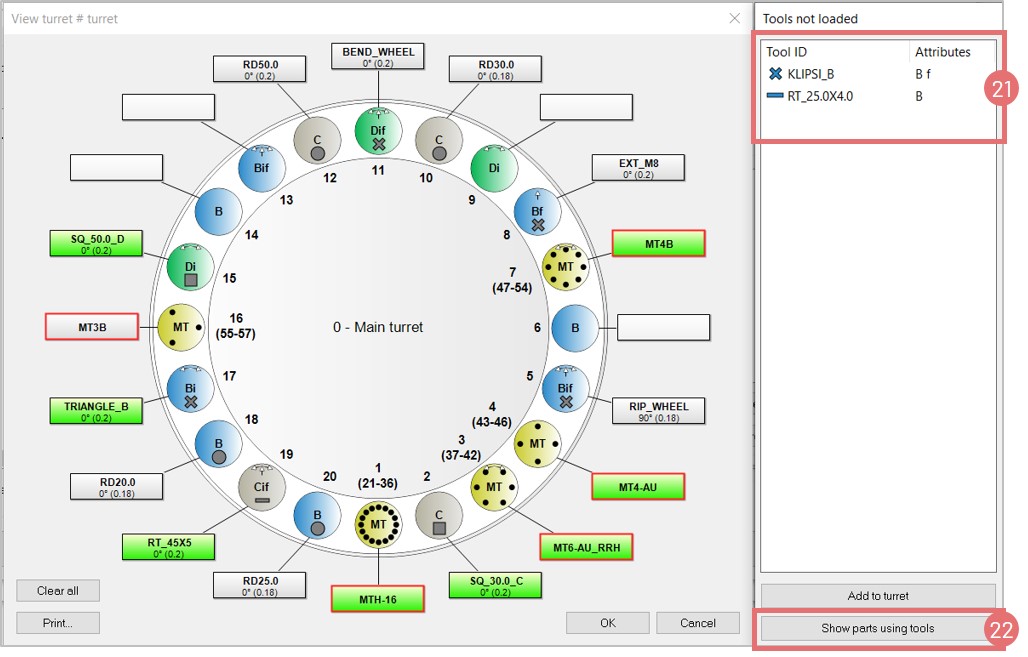The image size is (1028, 657).
Task: Open the Print dialog
Action: pos(58,623)
